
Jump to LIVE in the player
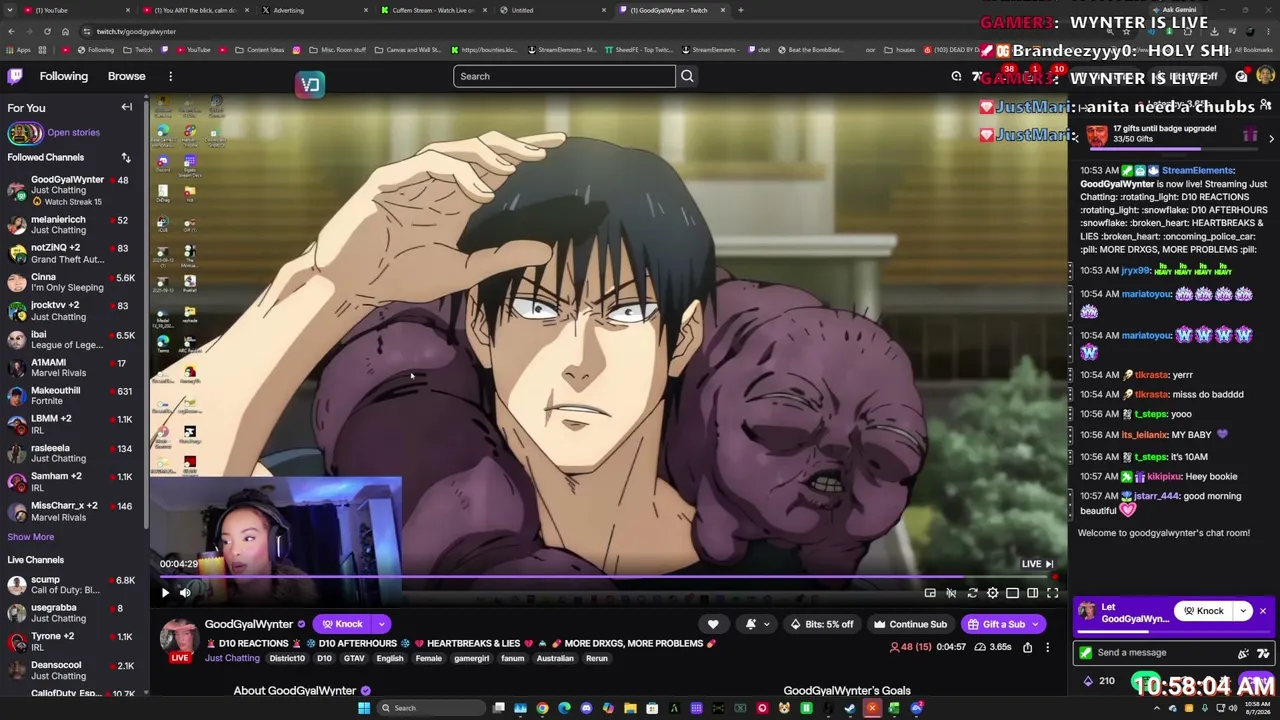(x=1037, y=564)
